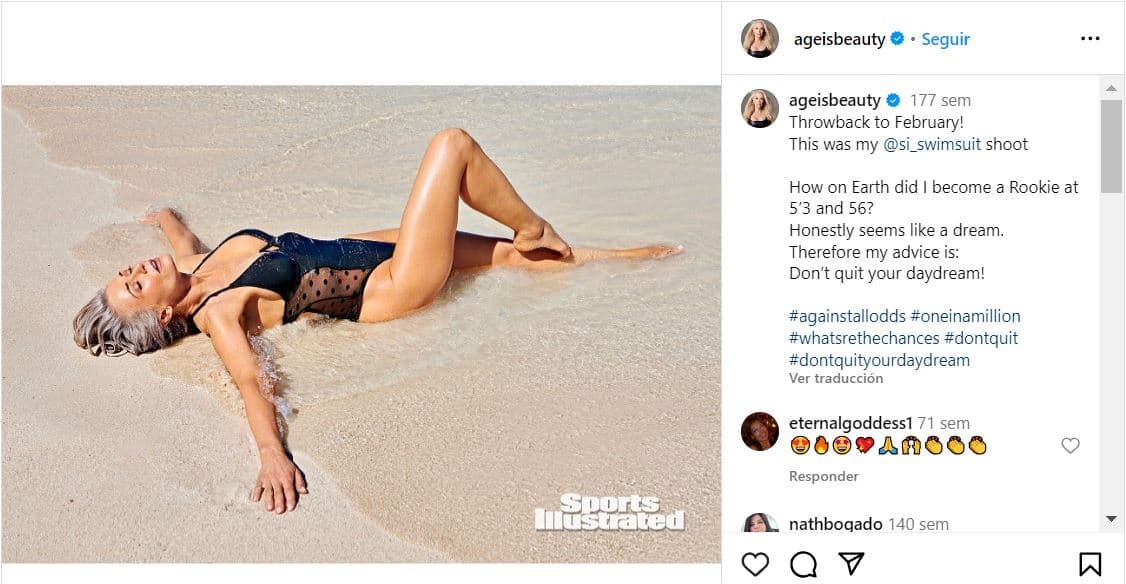Open ageisbeauty profile picture in header
This screenshot has height=584, width=1126.
point(760,39)
